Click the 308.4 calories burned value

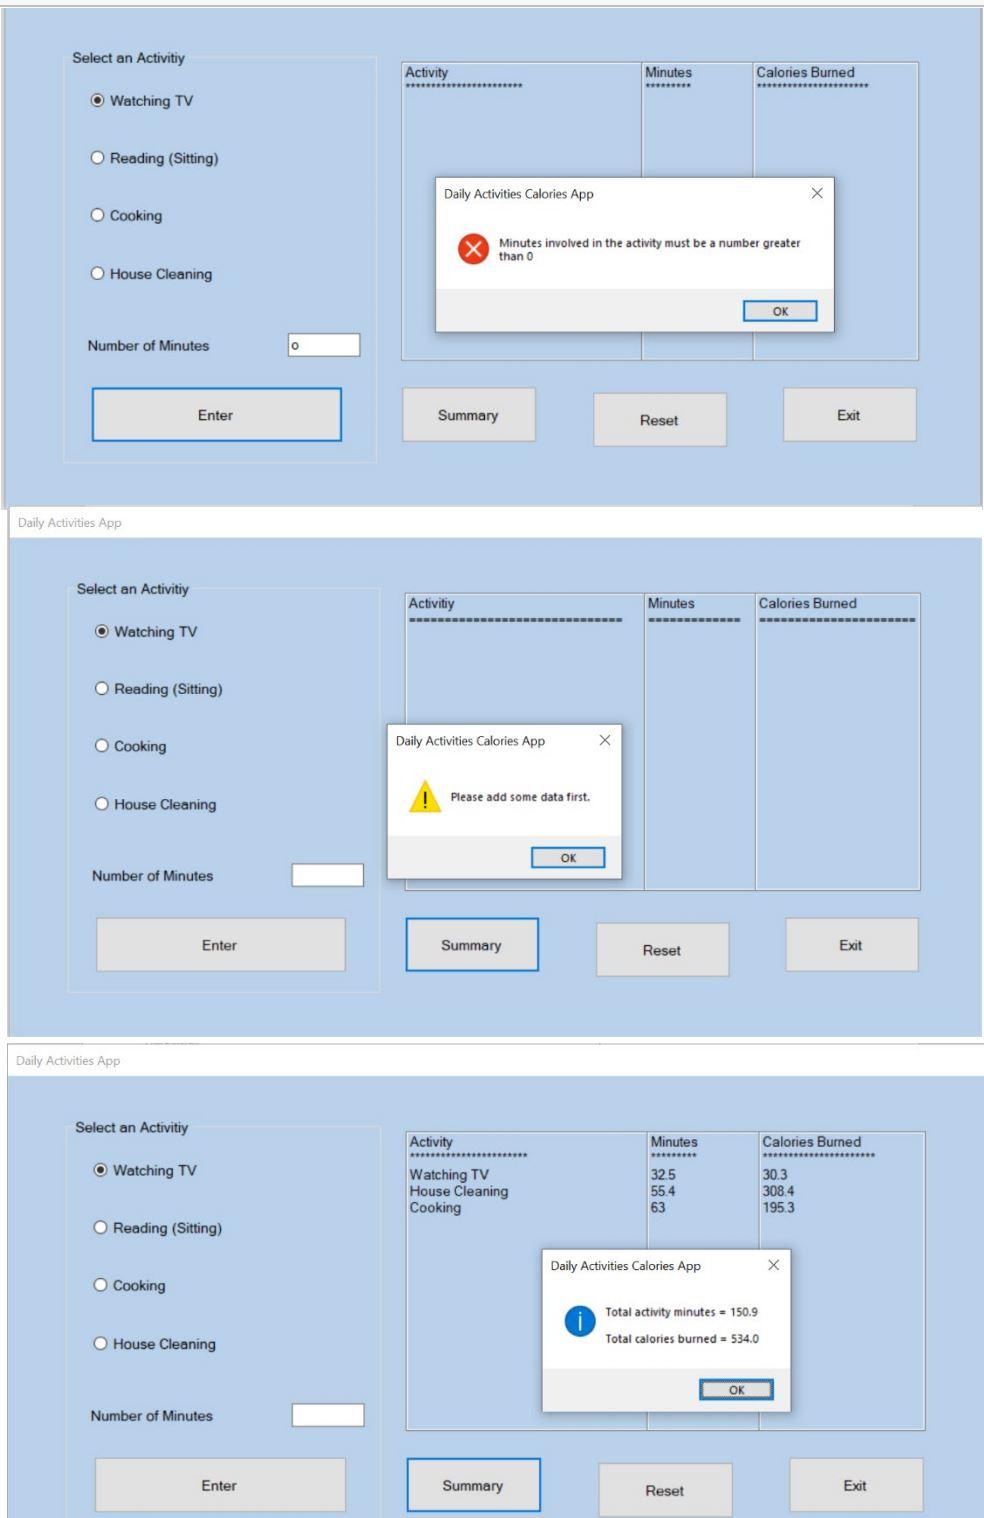coord(778,1191)
